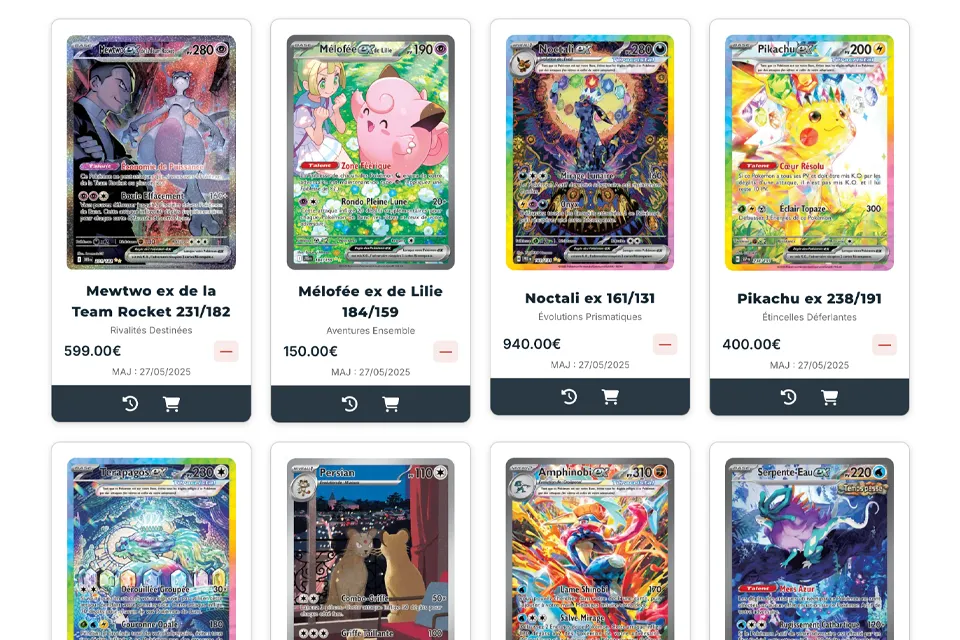Click minus button beside 400.00€ price
Image resolution: width=960 pixels, height=640 pixels.
884,344
